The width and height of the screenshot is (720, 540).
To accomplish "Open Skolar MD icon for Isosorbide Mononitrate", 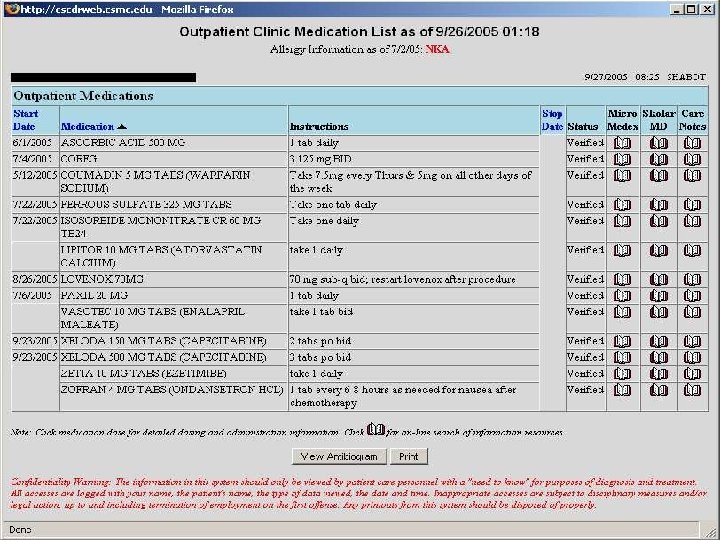I will point(658,221).
